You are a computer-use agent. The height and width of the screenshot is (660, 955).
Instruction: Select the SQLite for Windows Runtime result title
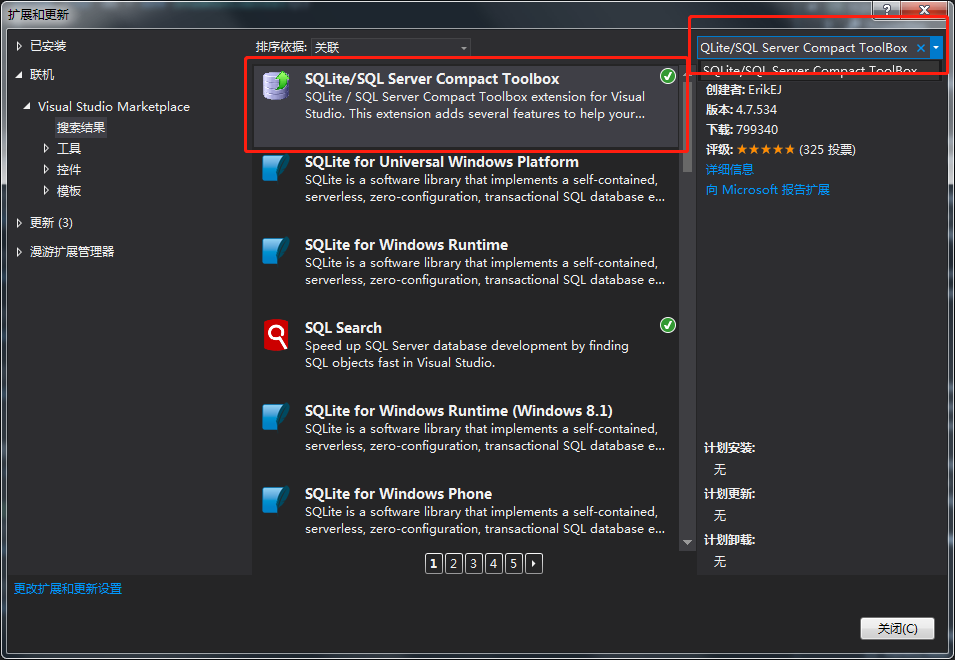click(x=406, y=245)
